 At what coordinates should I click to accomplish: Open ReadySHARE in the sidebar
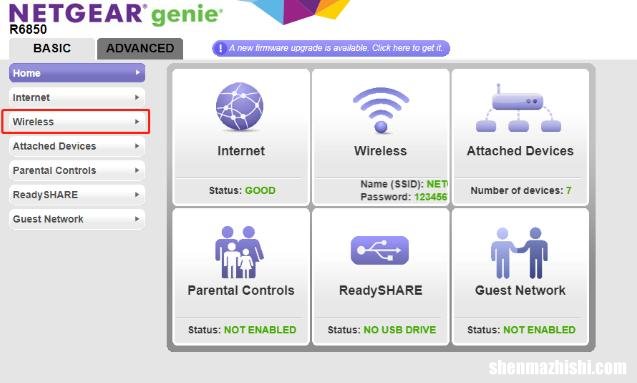pos(77,195)
